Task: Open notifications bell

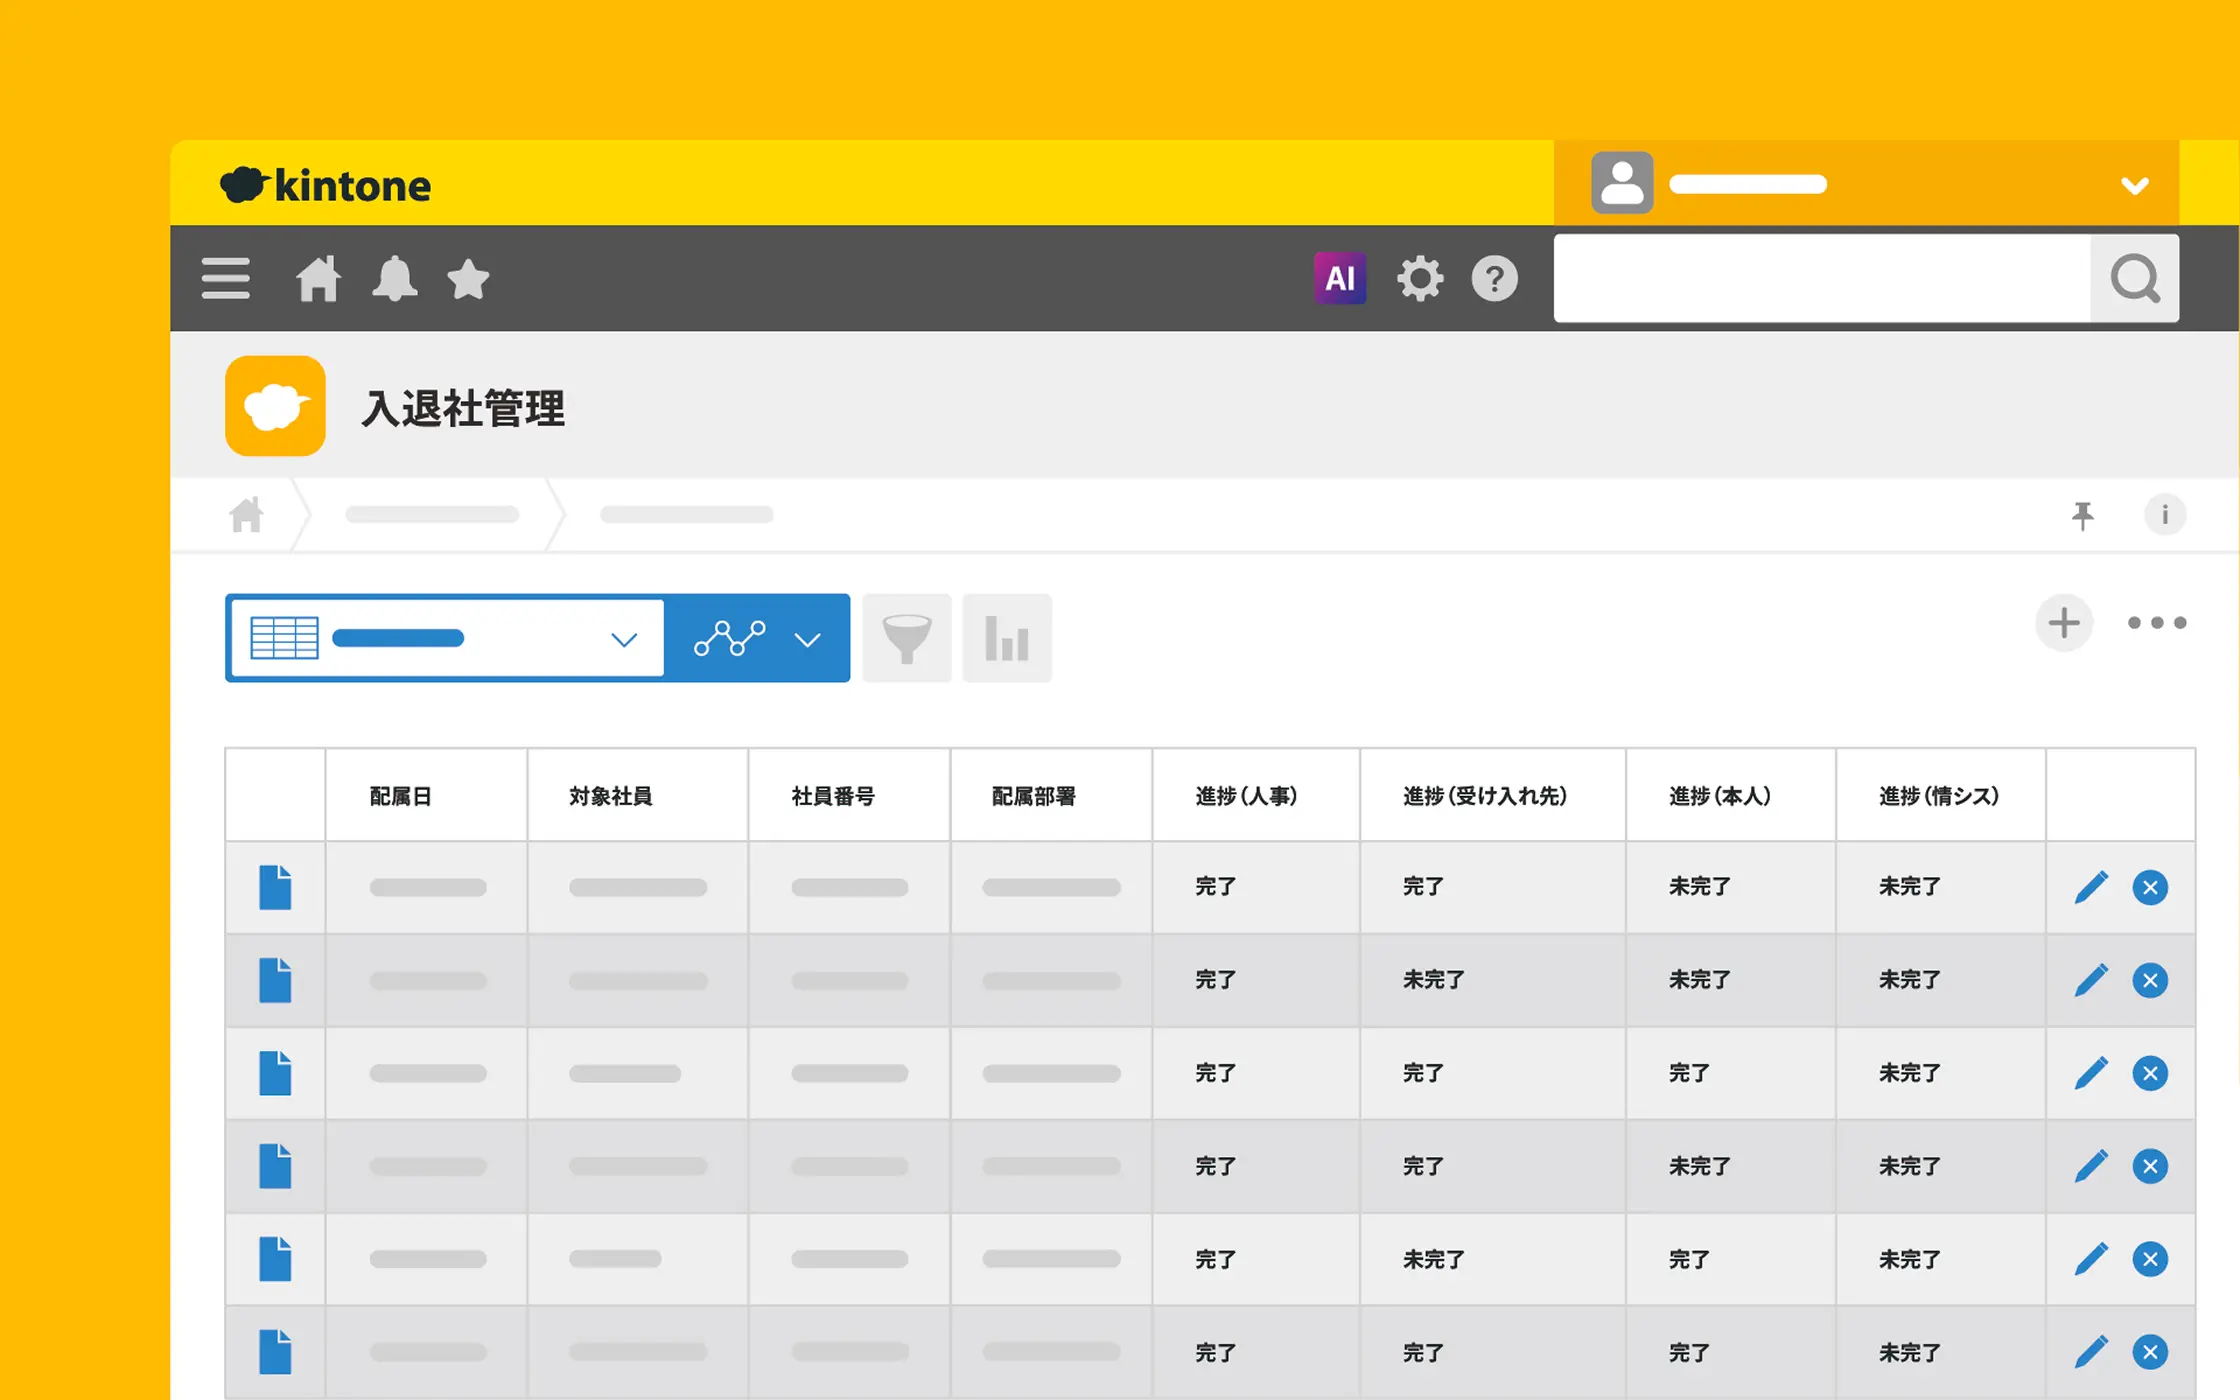Action: tap(395, 278)
